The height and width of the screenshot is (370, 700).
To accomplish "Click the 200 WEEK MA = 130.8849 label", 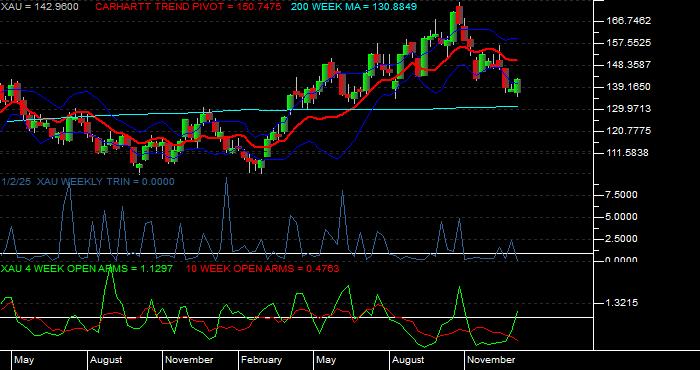I will (x=354, y=7).
